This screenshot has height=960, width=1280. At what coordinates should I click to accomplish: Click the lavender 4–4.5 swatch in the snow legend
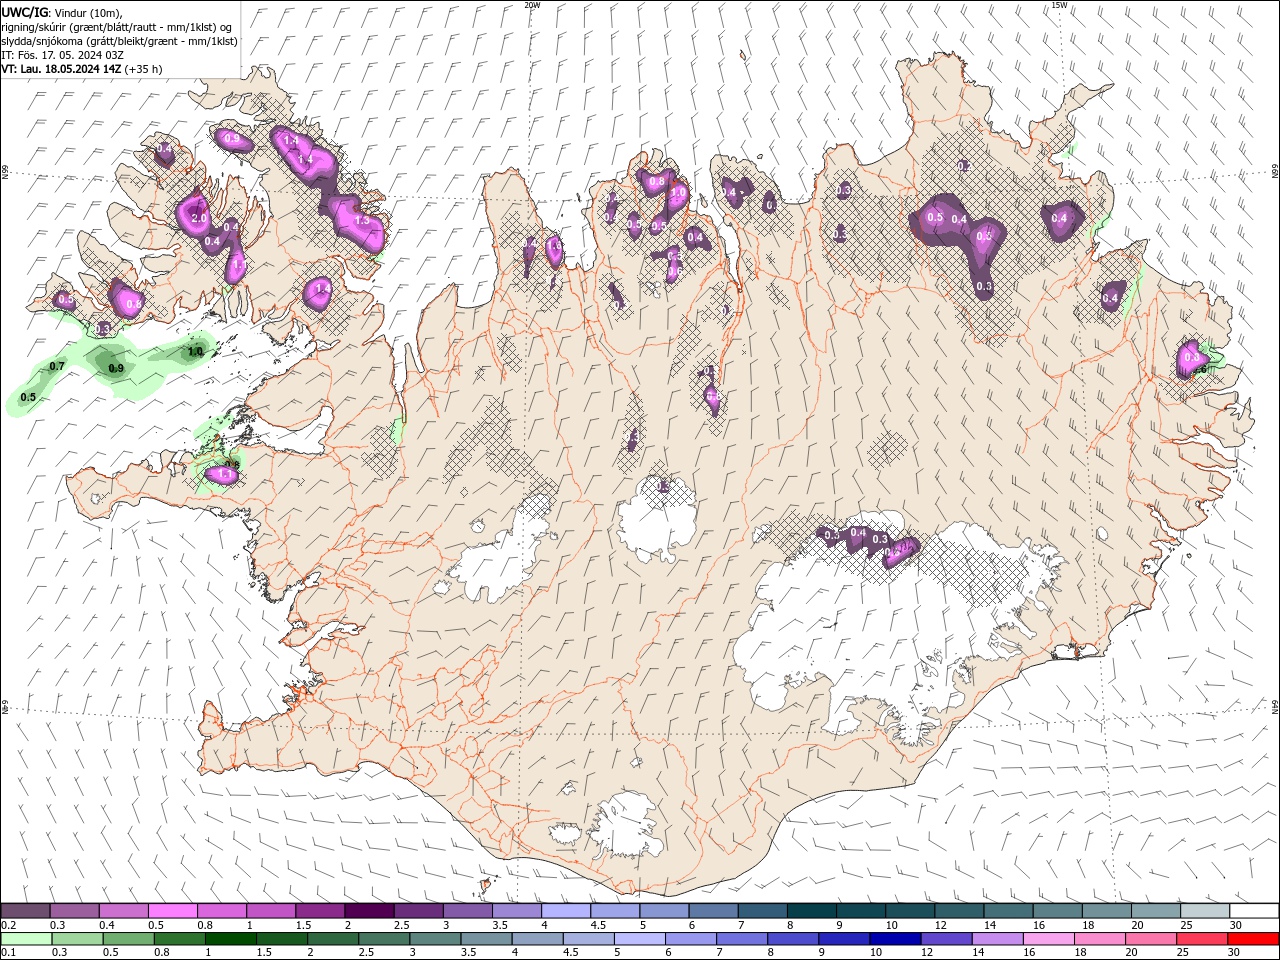coord(566,911)
